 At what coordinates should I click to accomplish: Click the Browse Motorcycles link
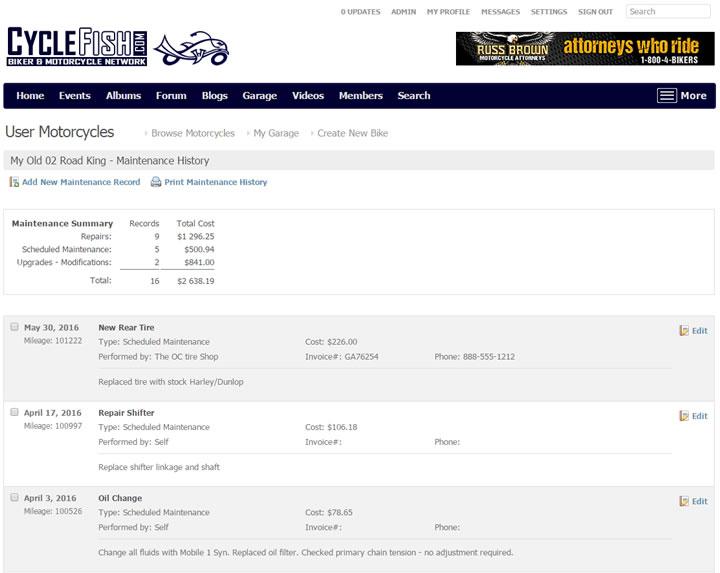coord(193,133)
